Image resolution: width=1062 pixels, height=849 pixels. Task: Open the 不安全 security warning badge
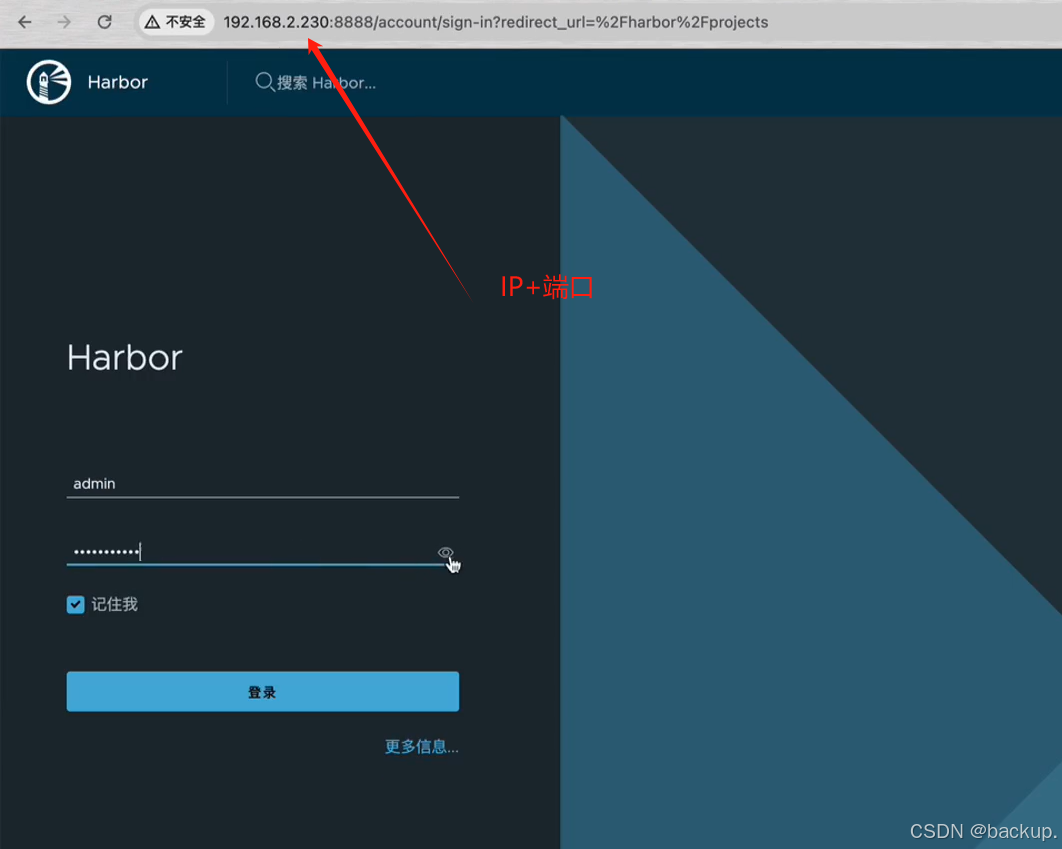tap(176, 22)
